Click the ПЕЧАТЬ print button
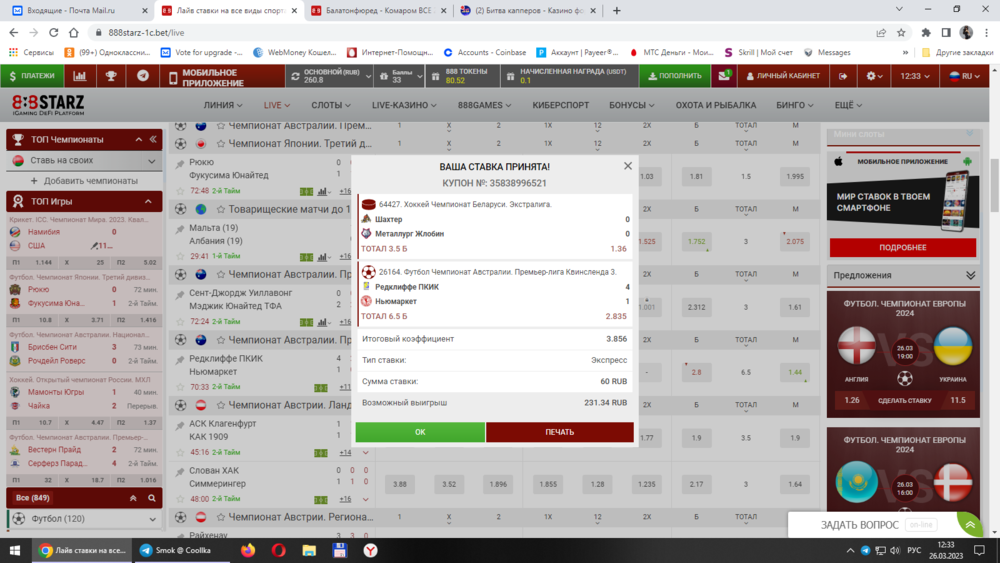 (559, 432)
